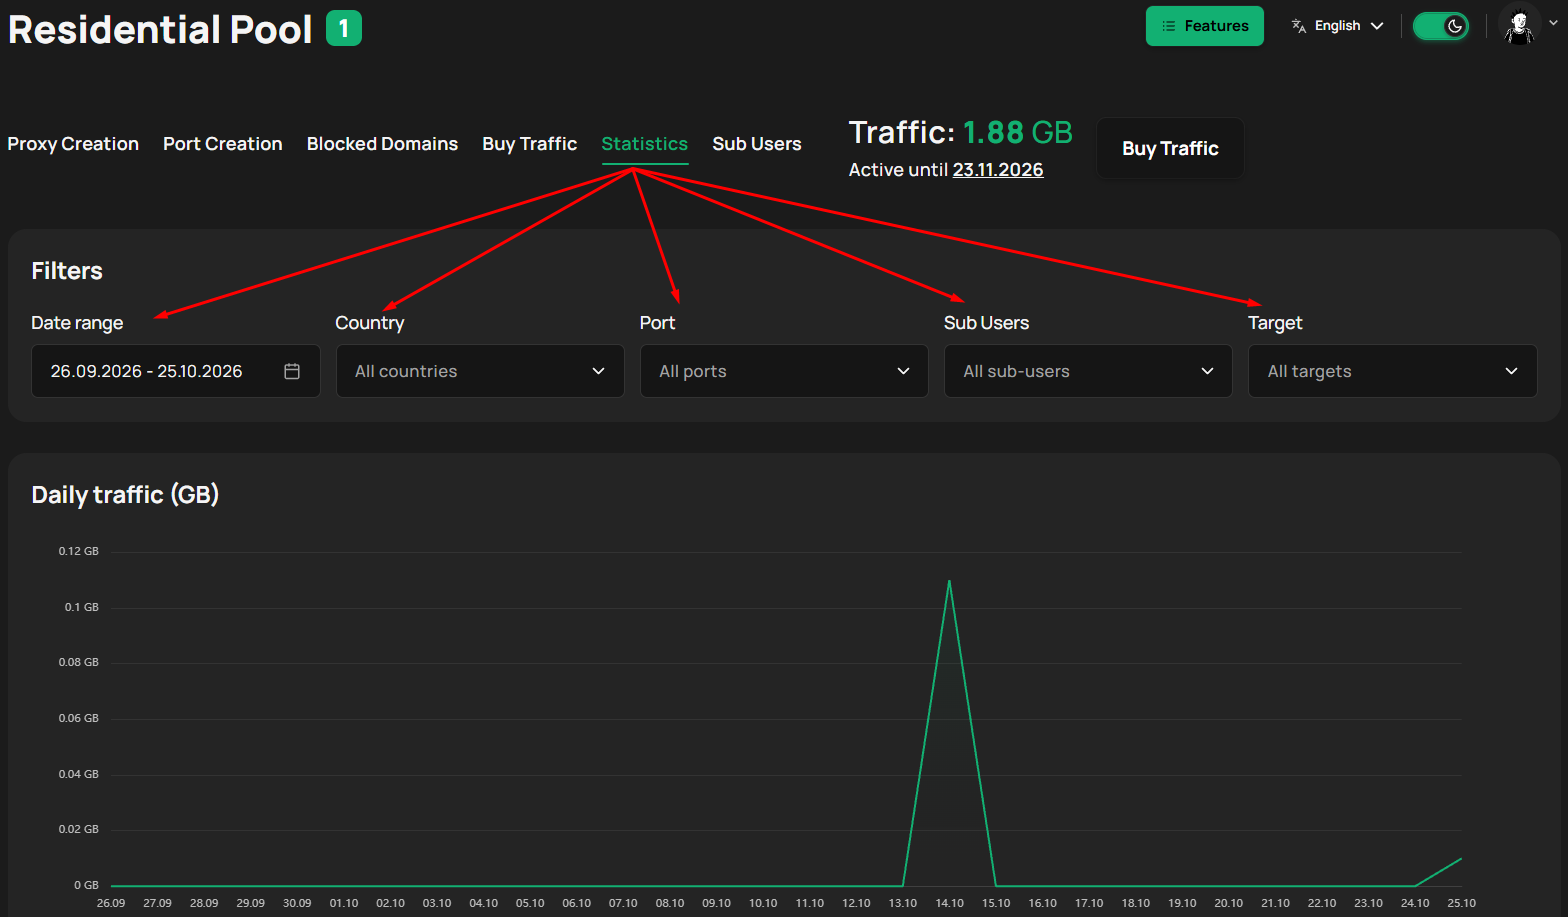This screenshot has height=917, width=1568.
Task: Expand the All countries dropdown
Action: 480,371
